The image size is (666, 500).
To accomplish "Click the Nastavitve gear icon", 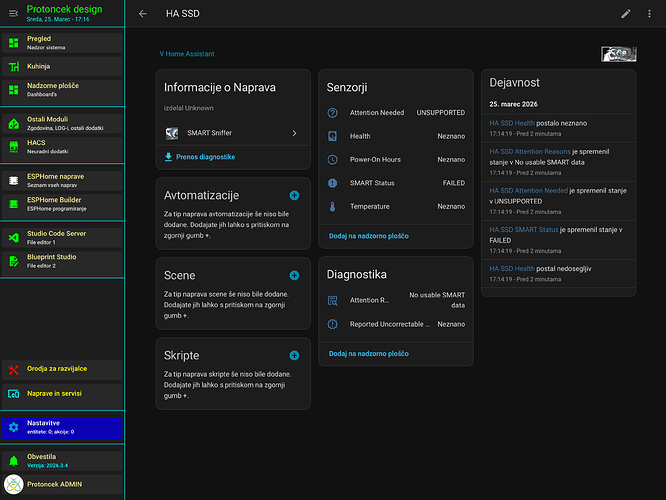I will [14, 427].
